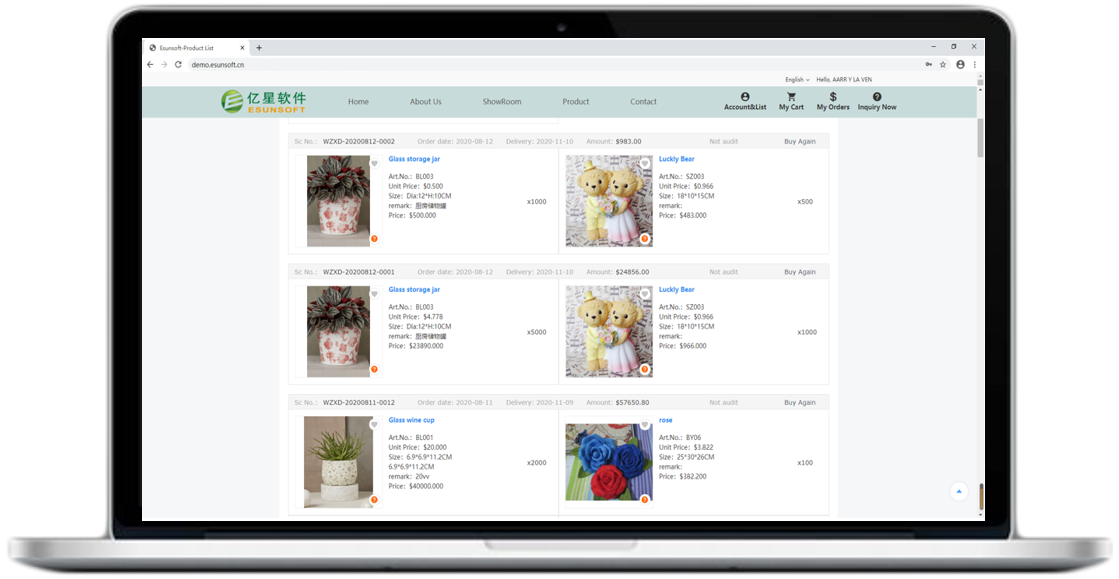Open a new browser tab

(x=259, y=48)
